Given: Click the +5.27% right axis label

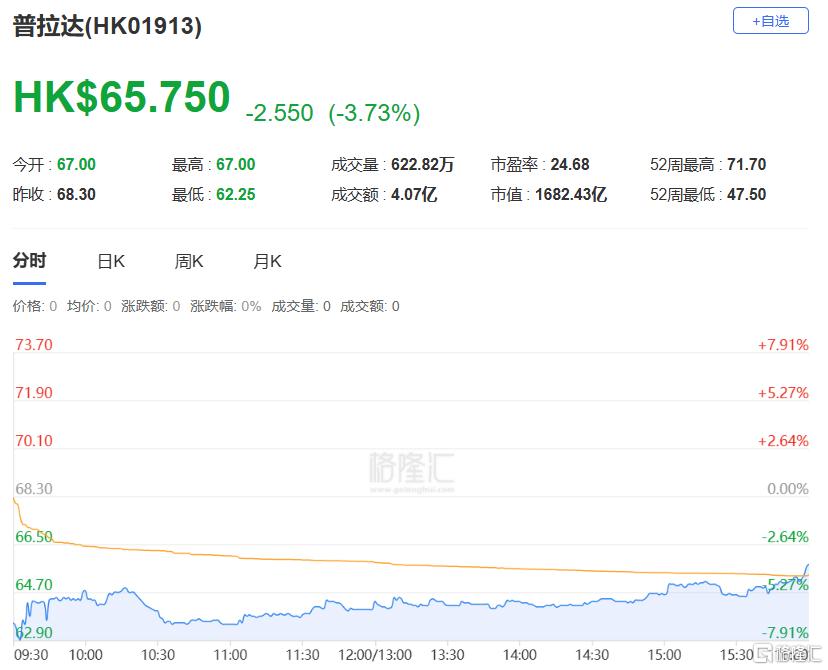Looking at the screenshot, I should (783, 393).
